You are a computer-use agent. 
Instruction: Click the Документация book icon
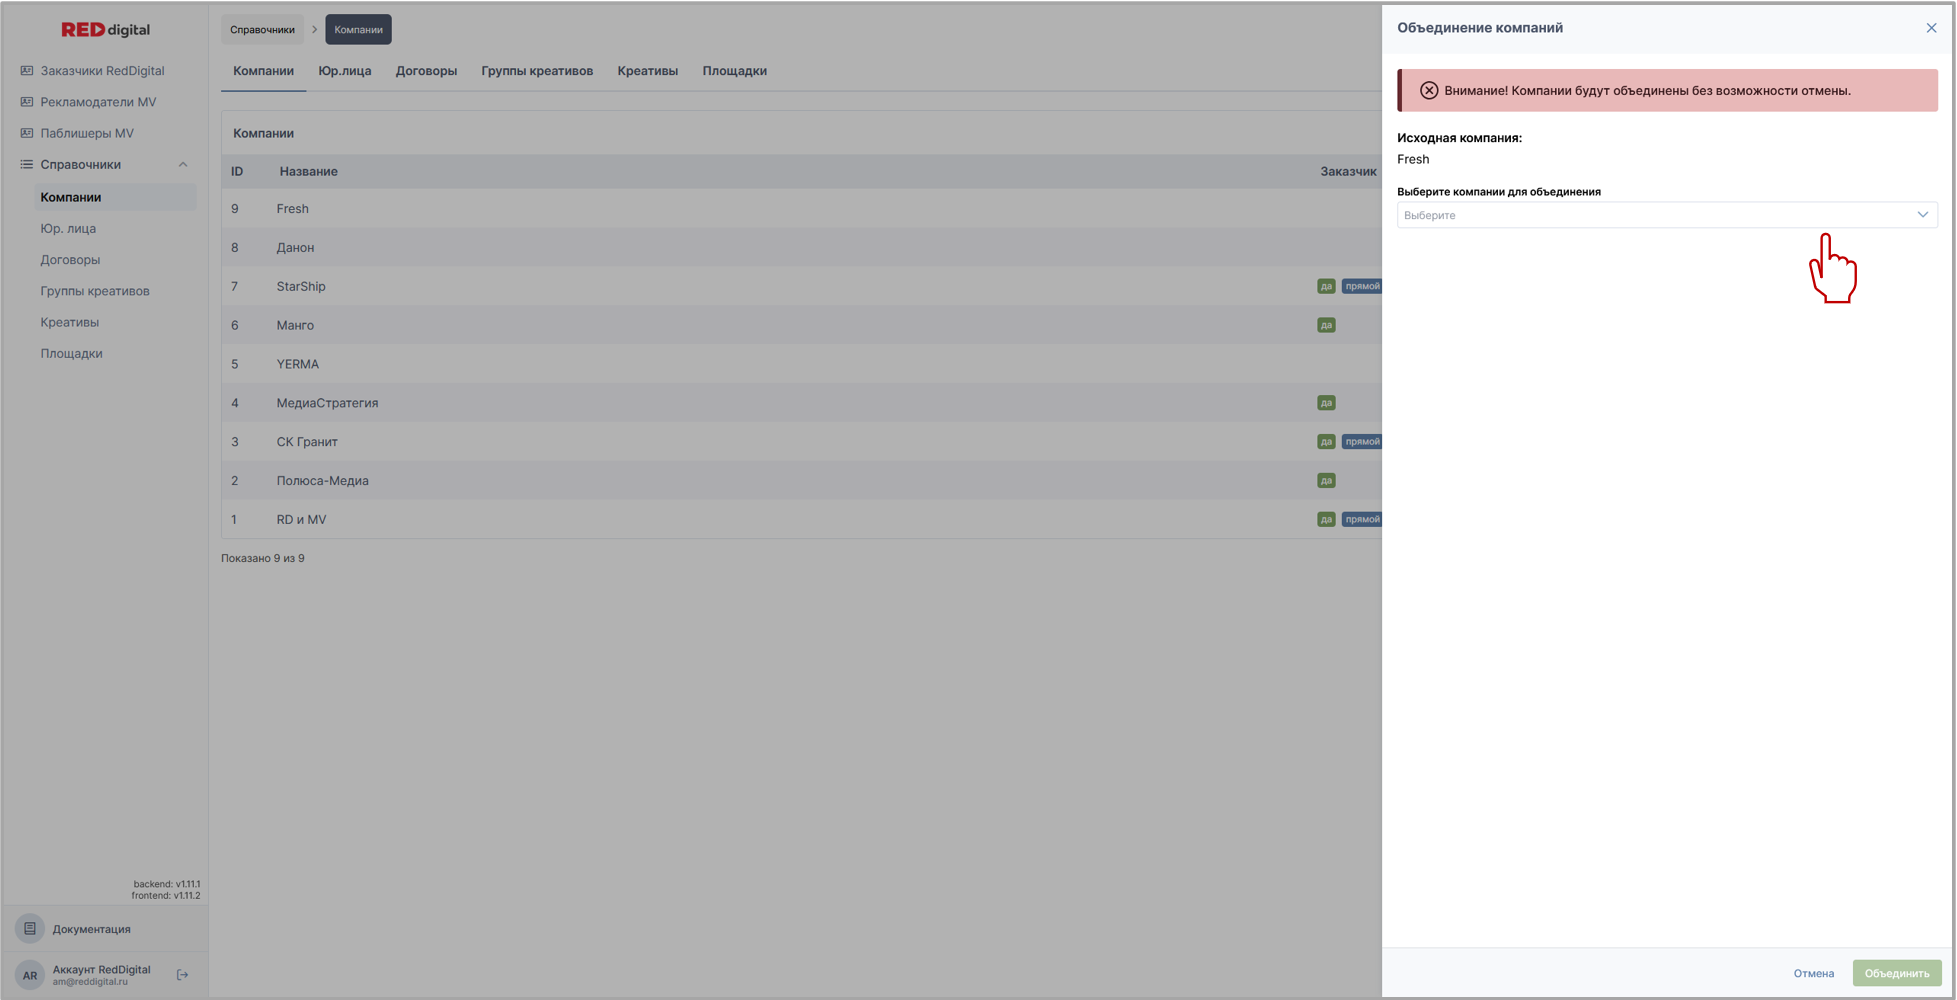coord(30,929)
